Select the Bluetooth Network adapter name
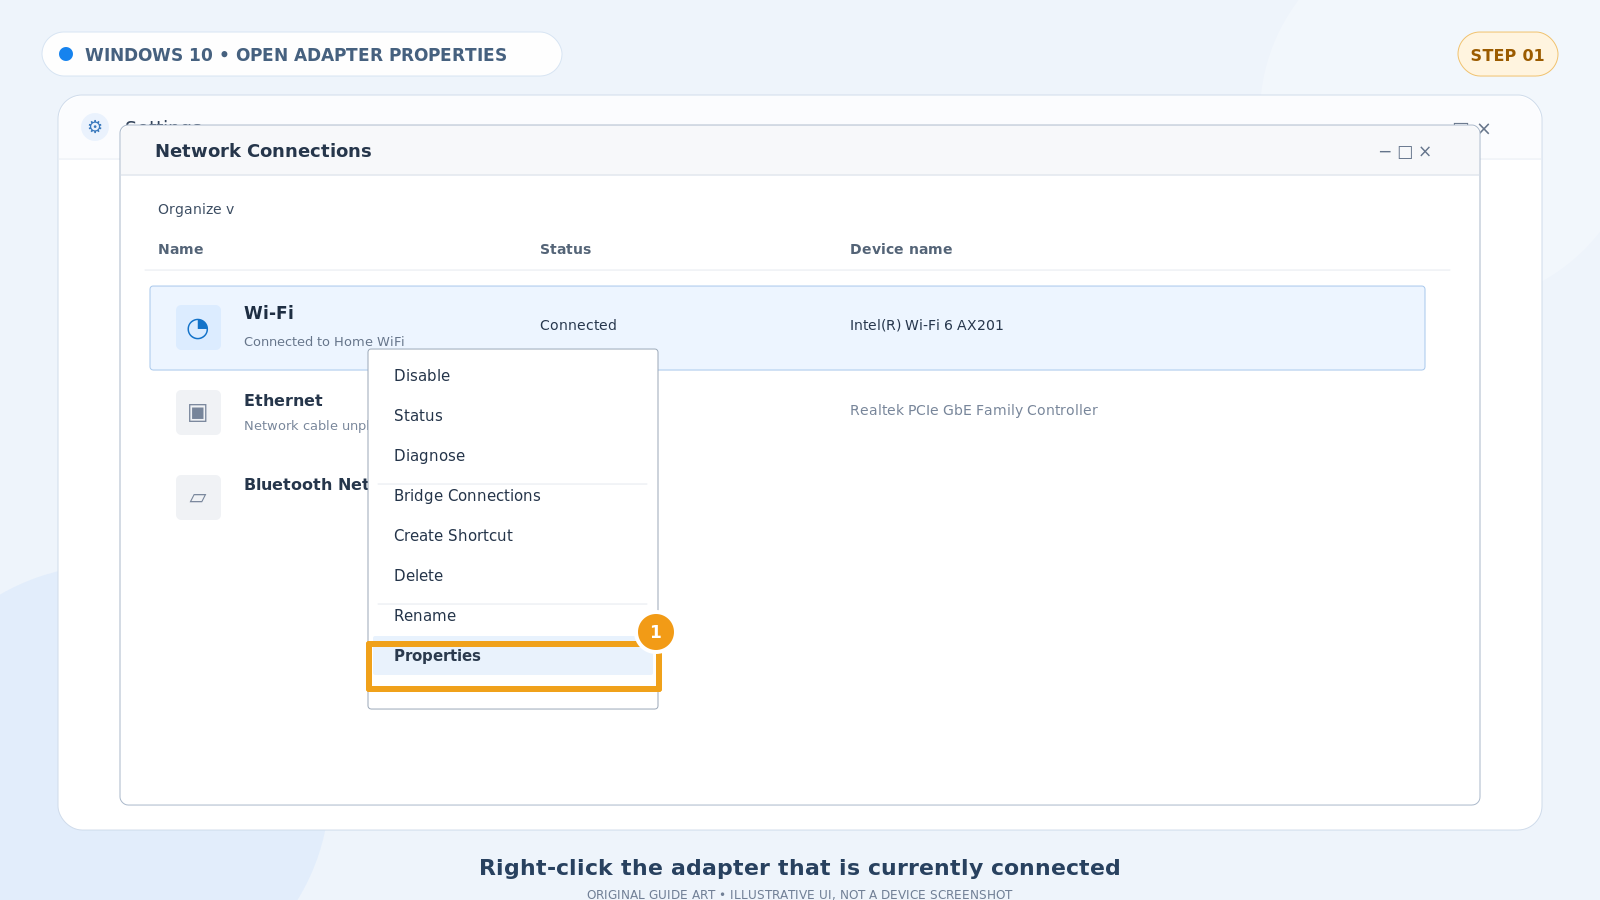This screenshot has width=1600, height=900. click(306, 484)
